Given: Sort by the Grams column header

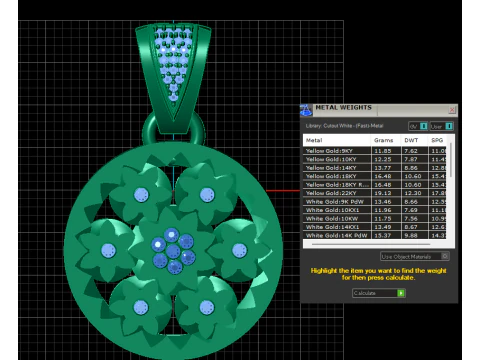Looking at the screenshot, I should point(386,140).
